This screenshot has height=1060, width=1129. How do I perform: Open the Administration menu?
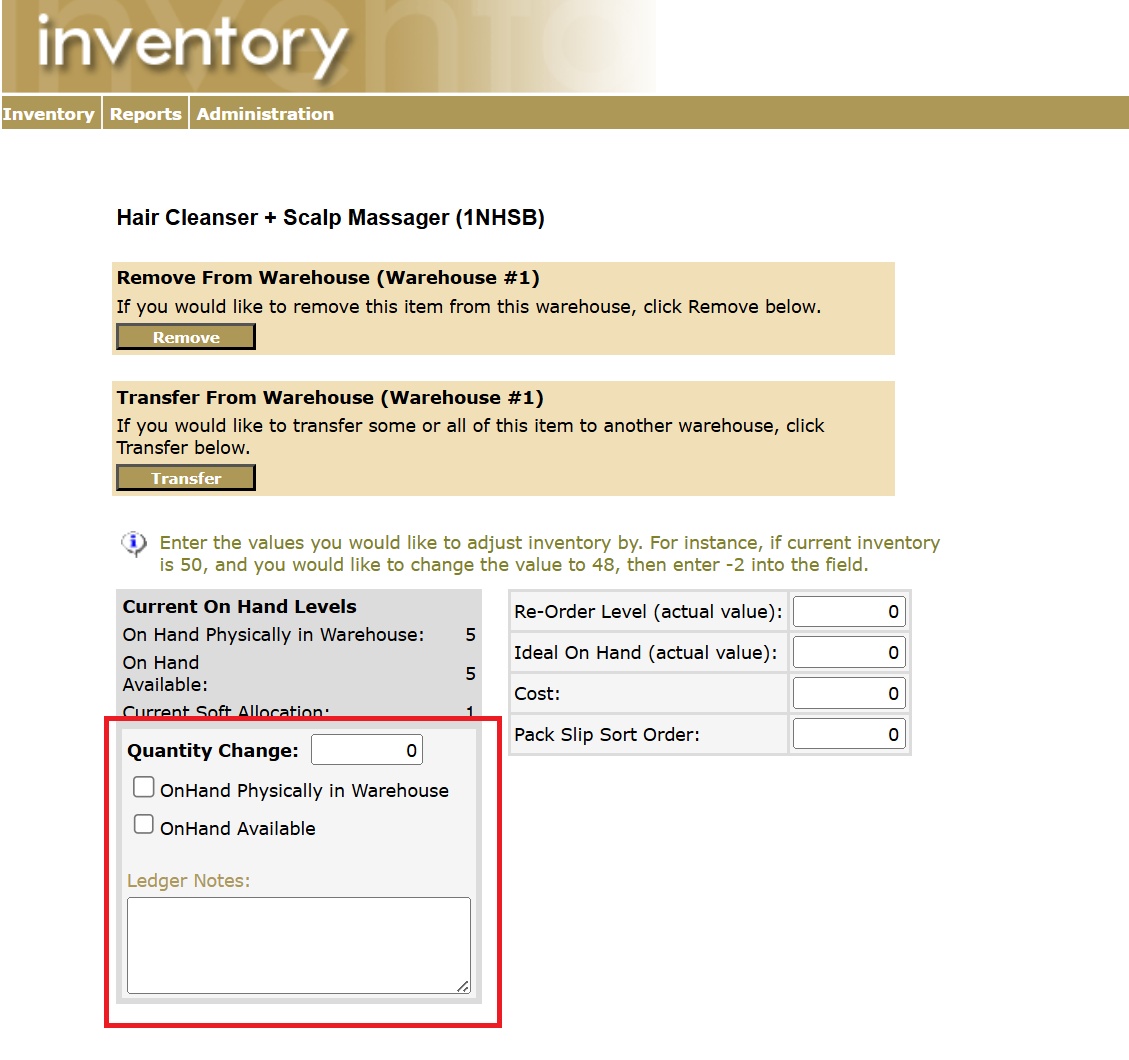tap(265, 113)
